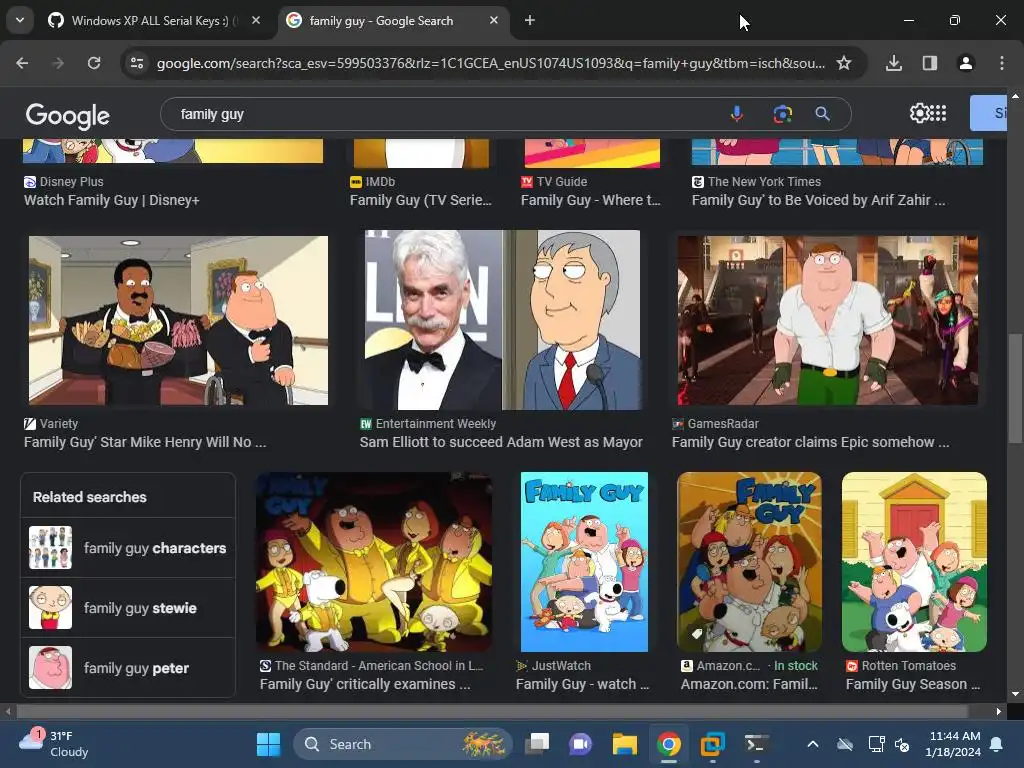
Task: Show hidden system tray icons
Action: tap(812, 744)
